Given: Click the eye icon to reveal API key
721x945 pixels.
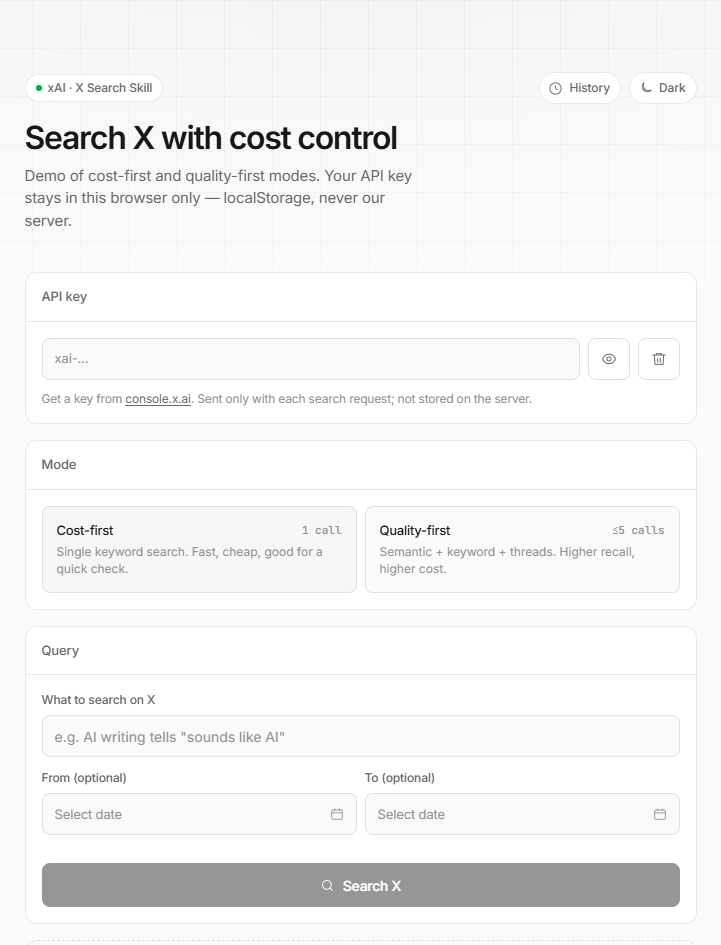Looking at the screenshot, I should (x=609, y=359).
